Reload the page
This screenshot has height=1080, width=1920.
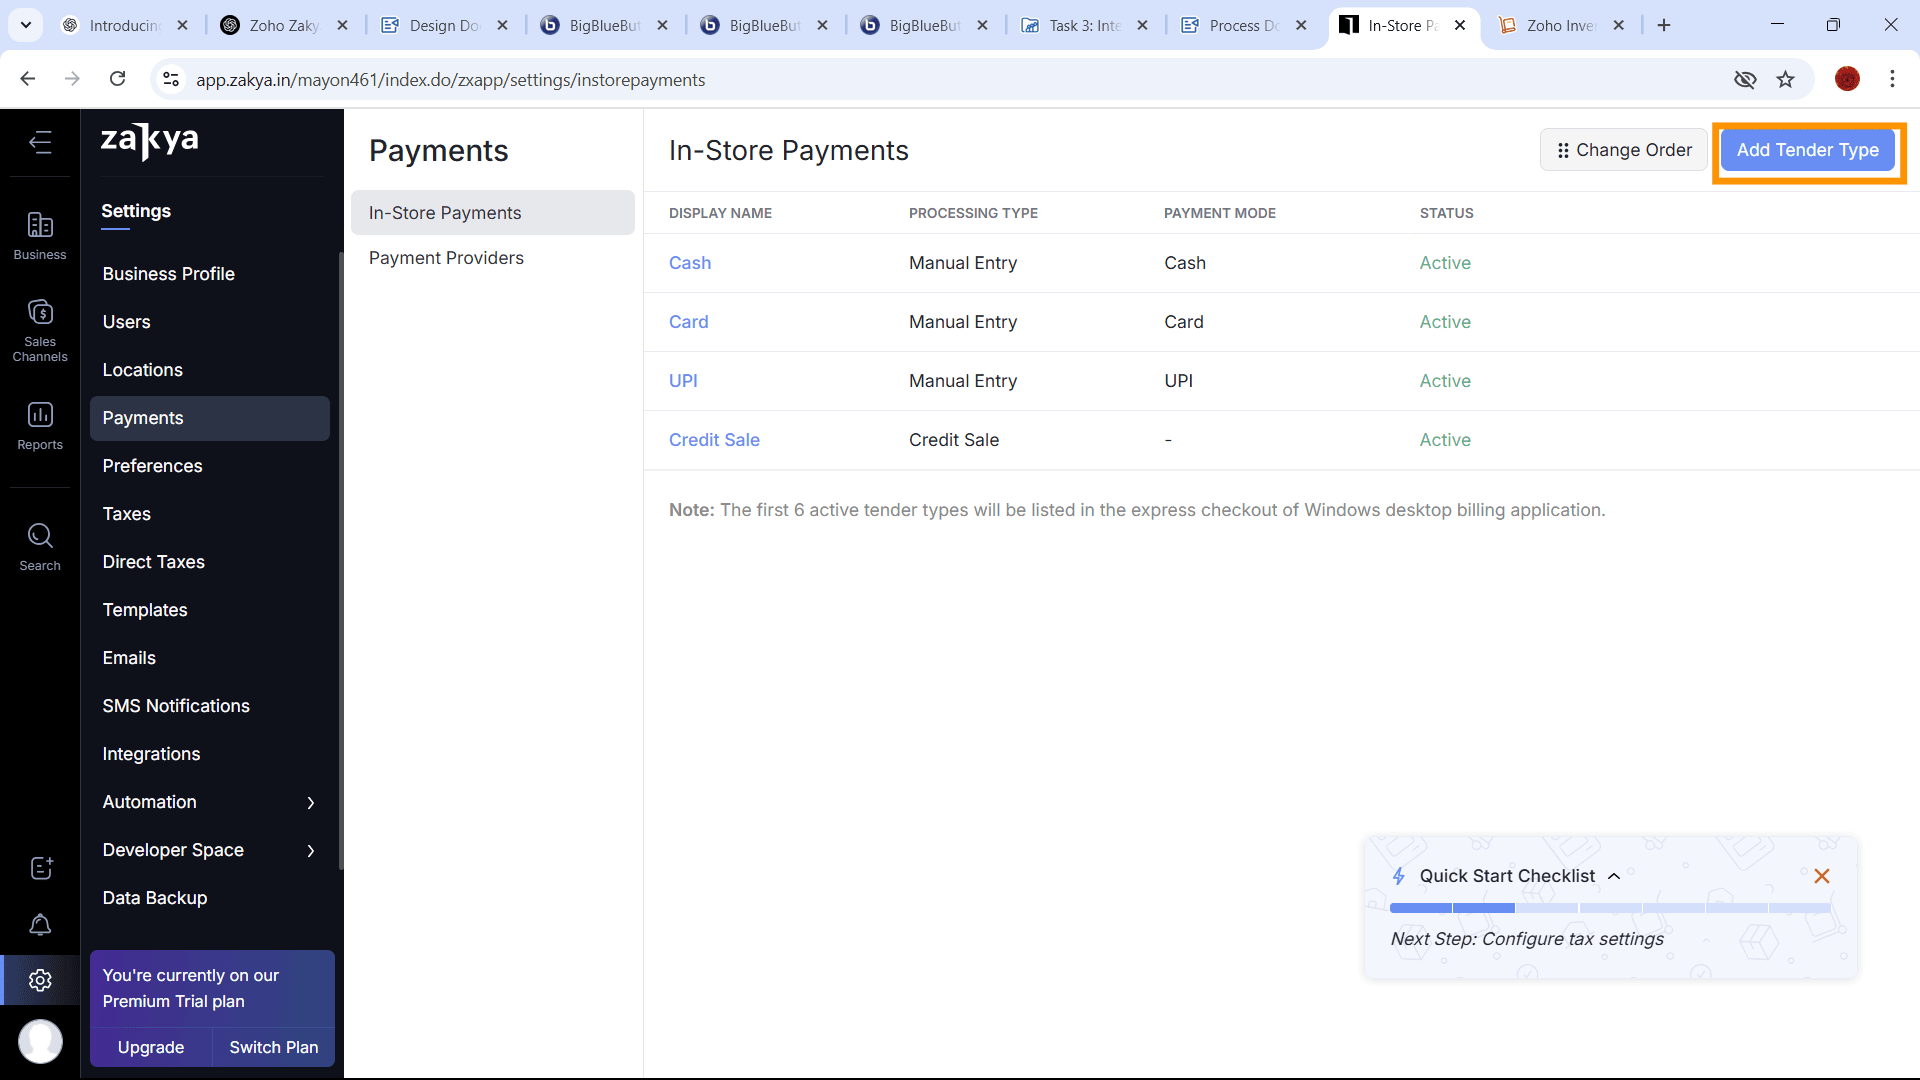tap(117, 79)
